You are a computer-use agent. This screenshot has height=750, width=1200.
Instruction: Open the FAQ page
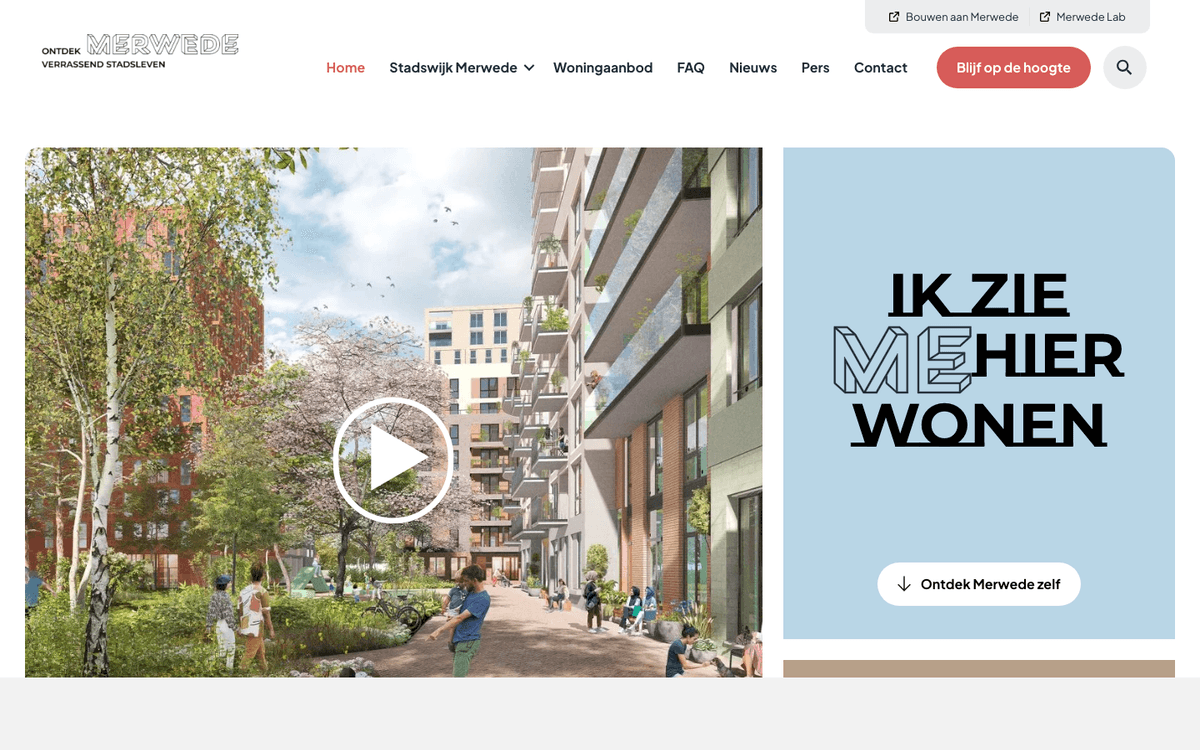(x=690, y=67)
